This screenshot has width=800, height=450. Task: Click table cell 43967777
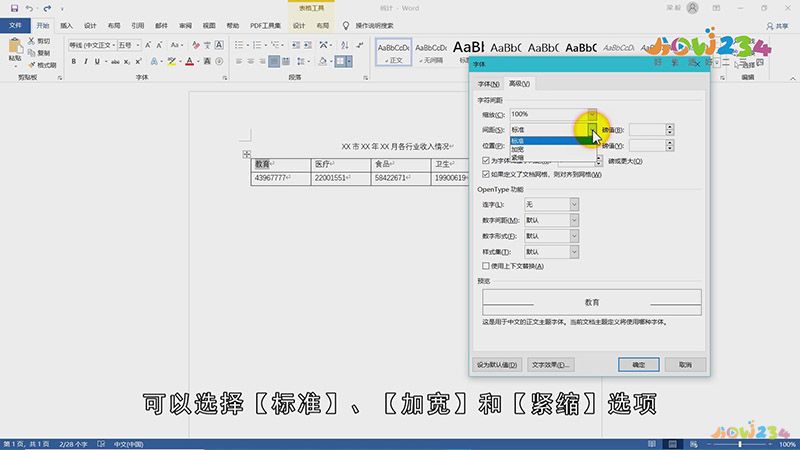pos(281,178)
